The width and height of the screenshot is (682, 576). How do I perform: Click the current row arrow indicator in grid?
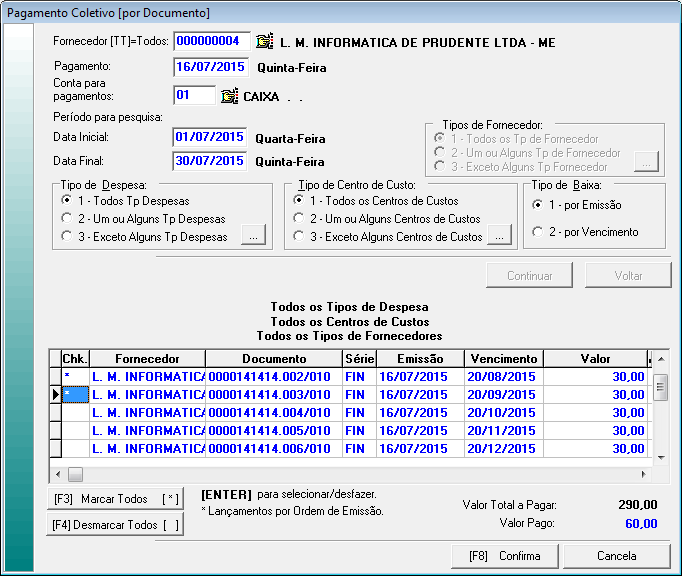pyautogui.click(x=55, y=395)
